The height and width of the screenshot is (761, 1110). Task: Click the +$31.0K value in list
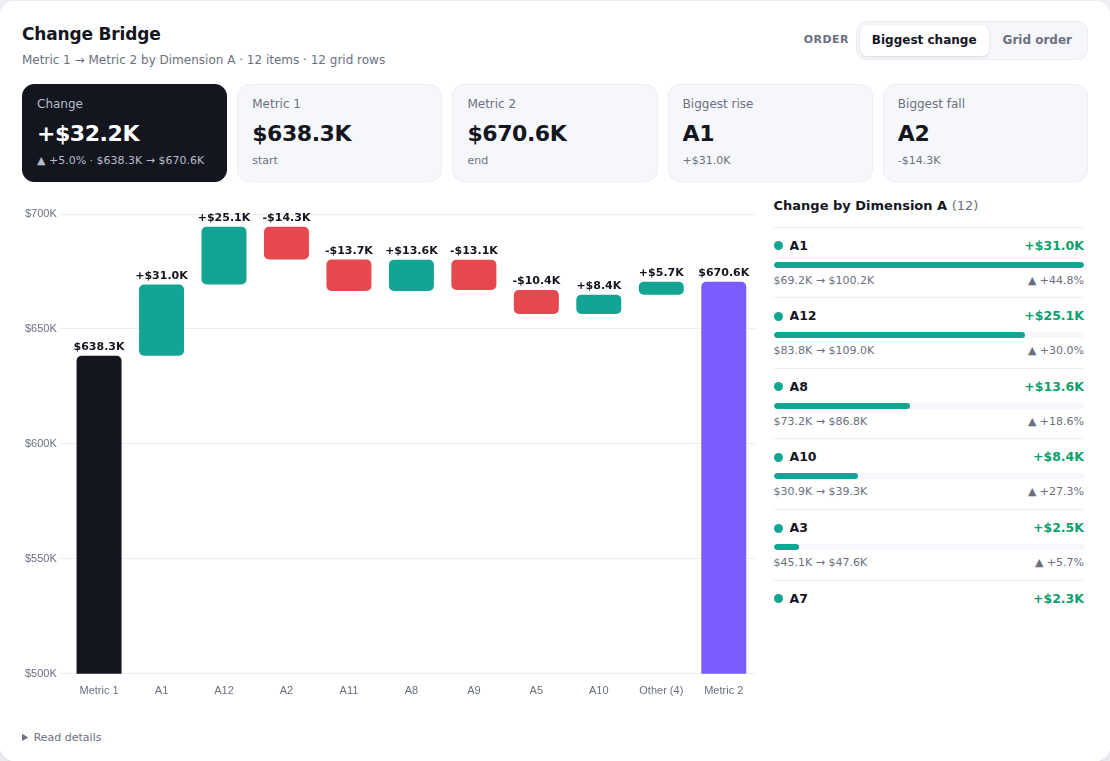1054,246
